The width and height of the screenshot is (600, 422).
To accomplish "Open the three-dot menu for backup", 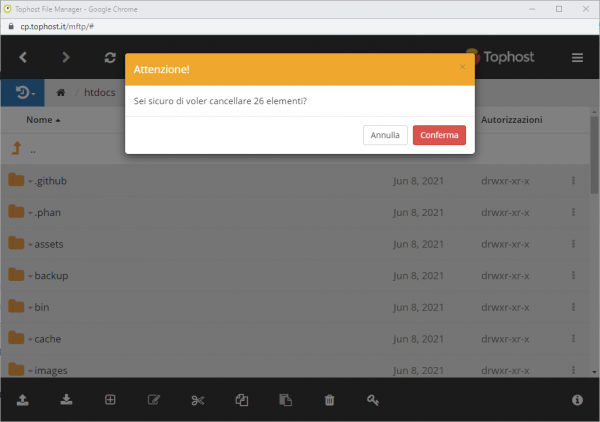I will coord(573,275).
